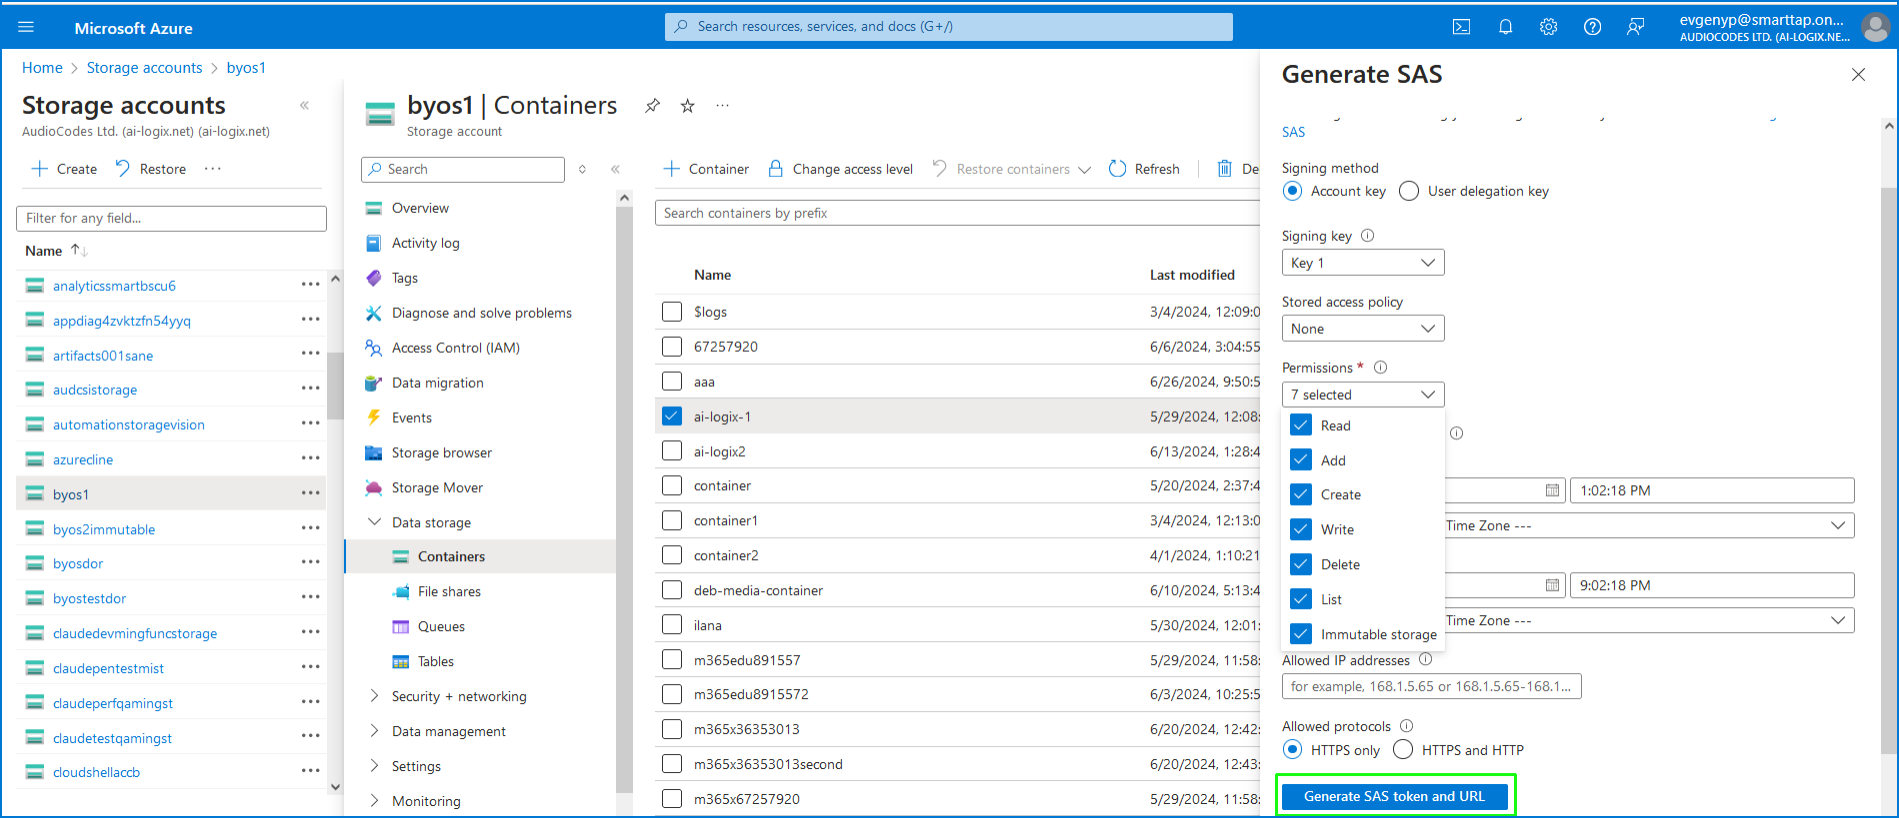Sort storage accounts by Name arrow
Screen dimensions: 1899x818
tap(79, 250)
